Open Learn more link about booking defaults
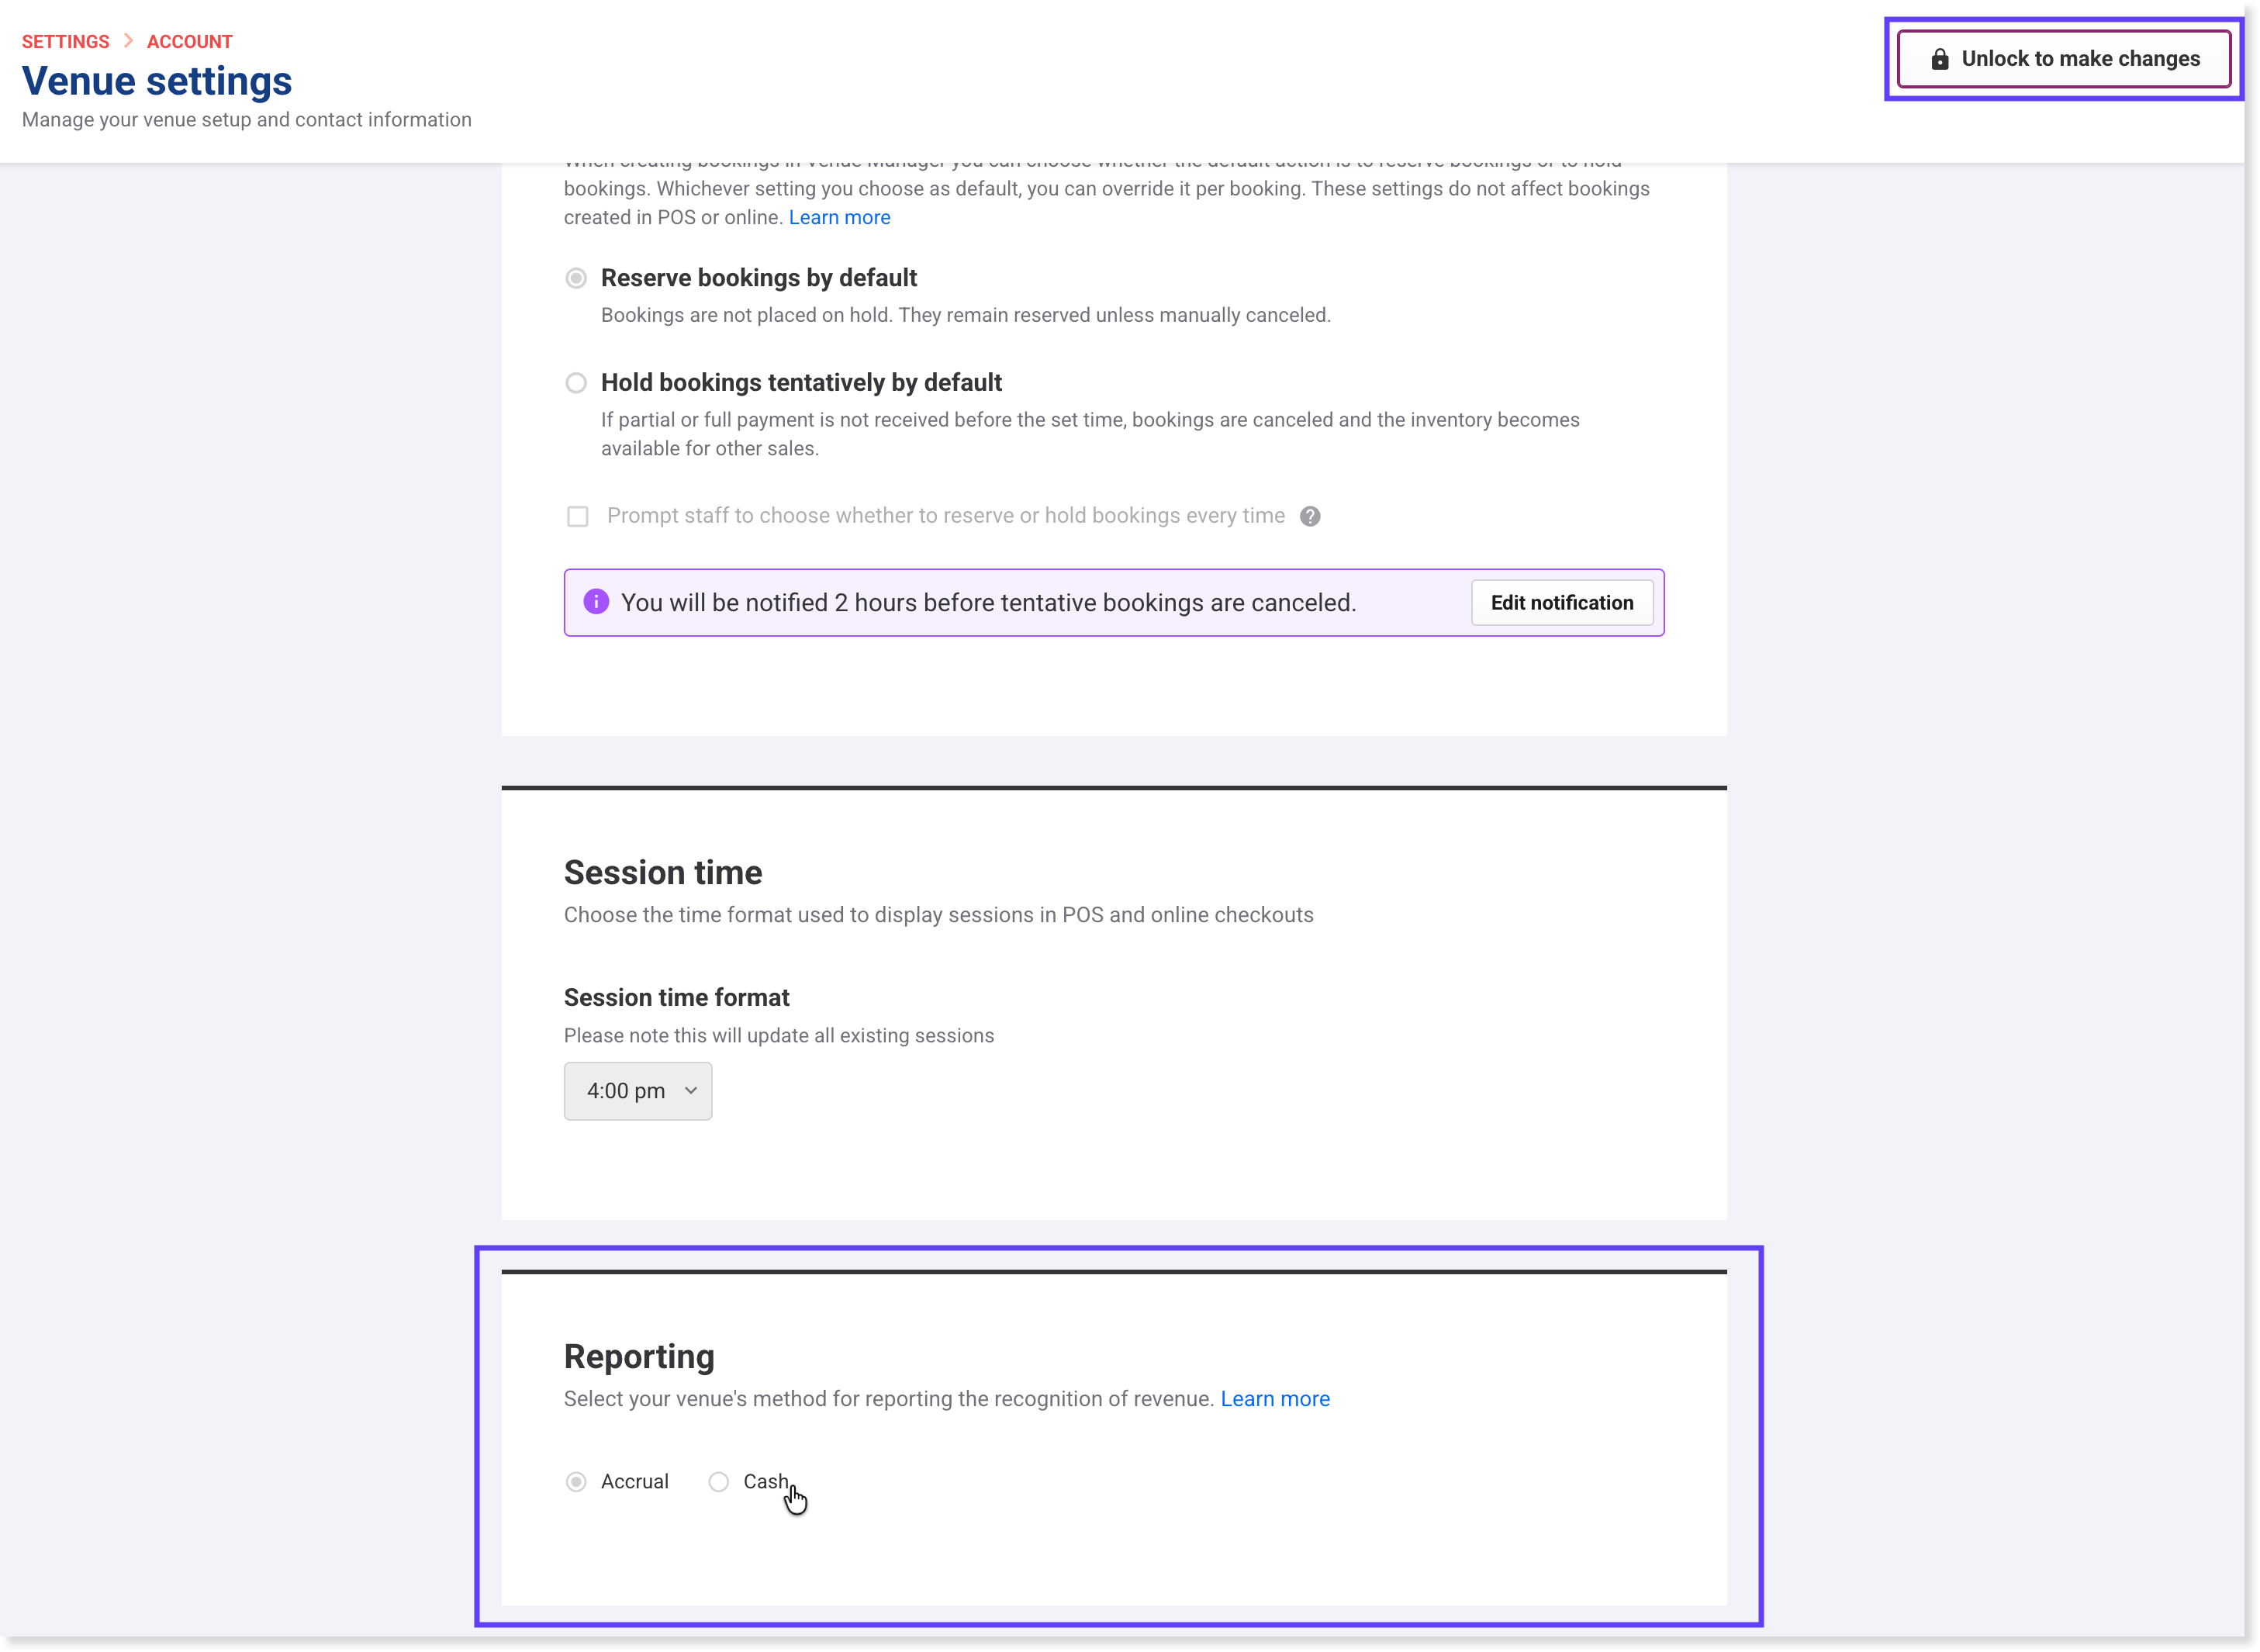Image resolution: width=2260 pixels, height=1652 pixels. click(840, 217)
